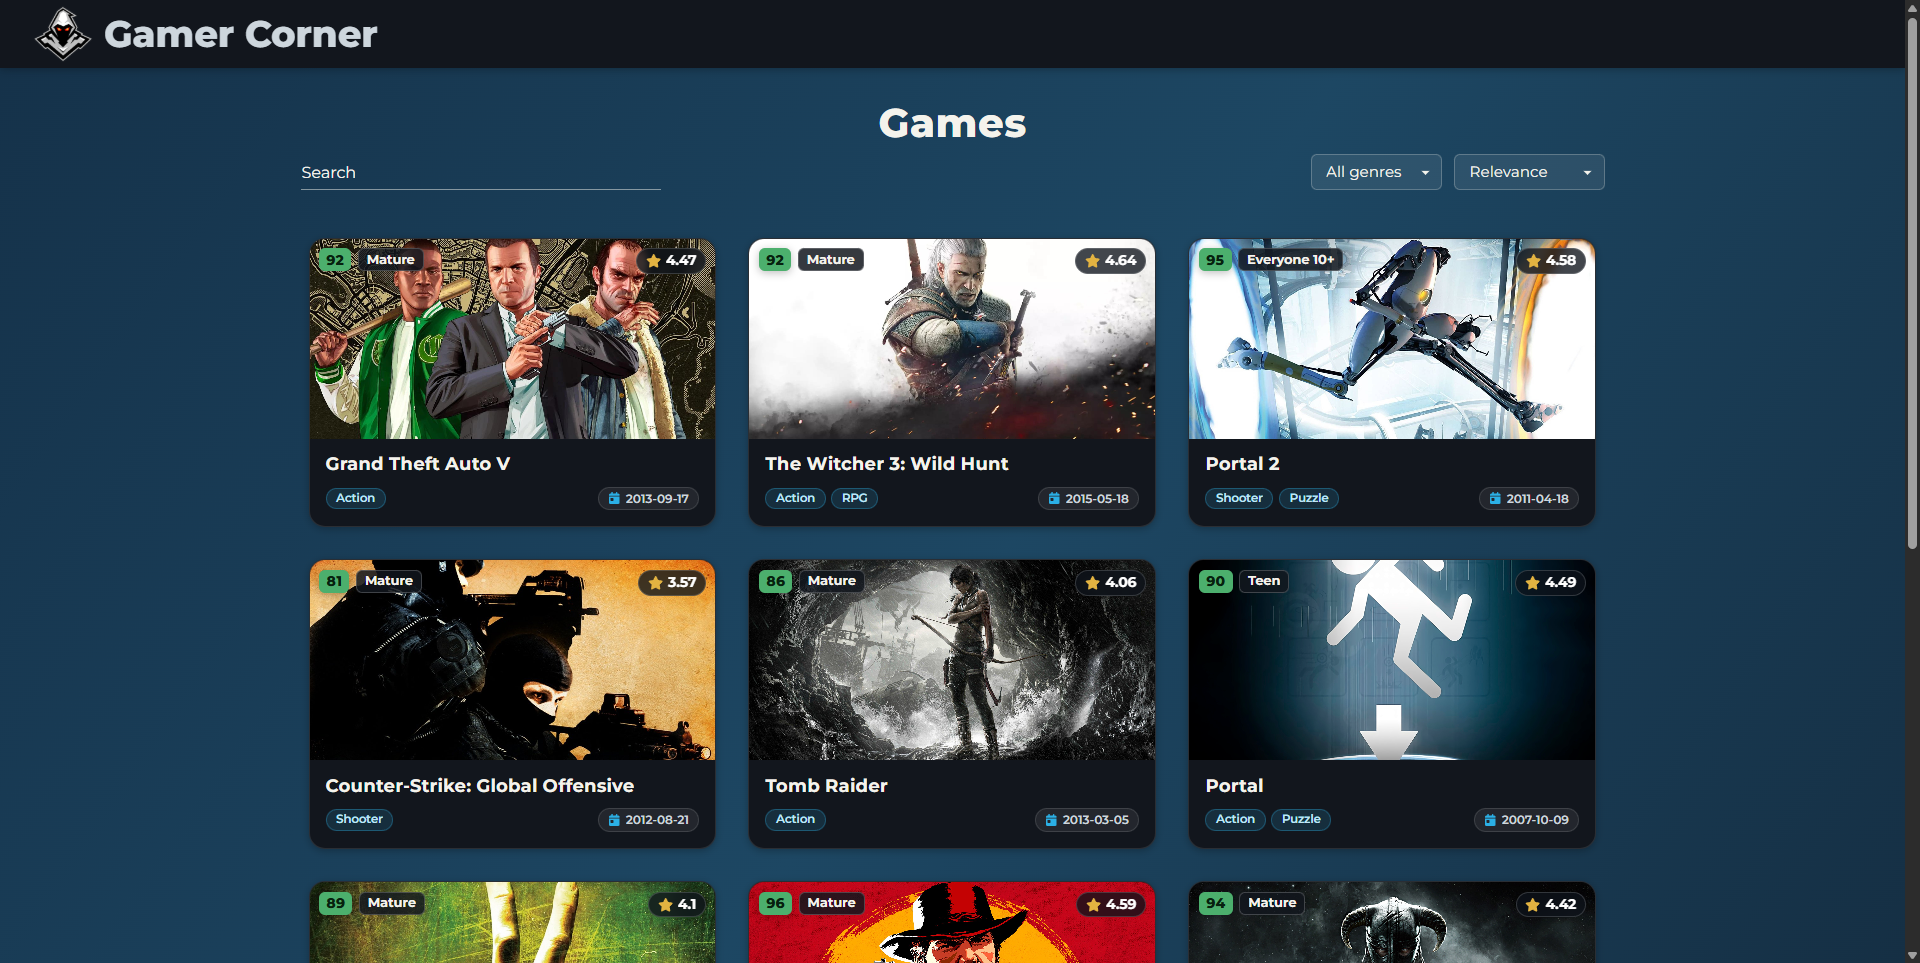1920x963 pixels.
Task: Click the star rating icon on Portal 2
Action: [1534, 261]
